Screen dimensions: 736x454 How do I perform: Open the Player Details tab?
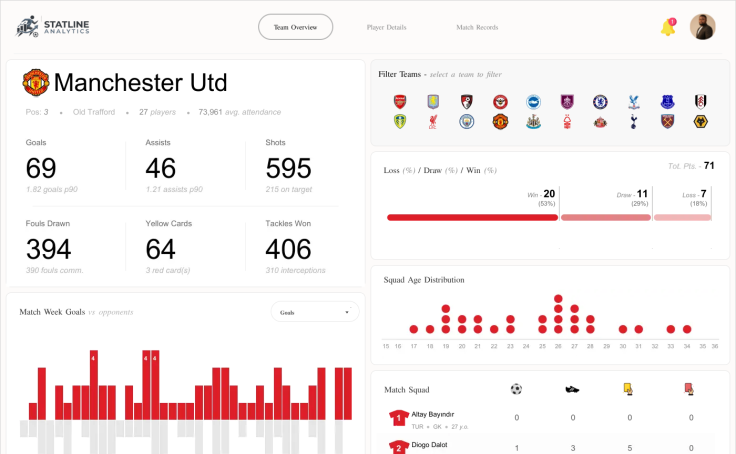click(x=386, y=27)
